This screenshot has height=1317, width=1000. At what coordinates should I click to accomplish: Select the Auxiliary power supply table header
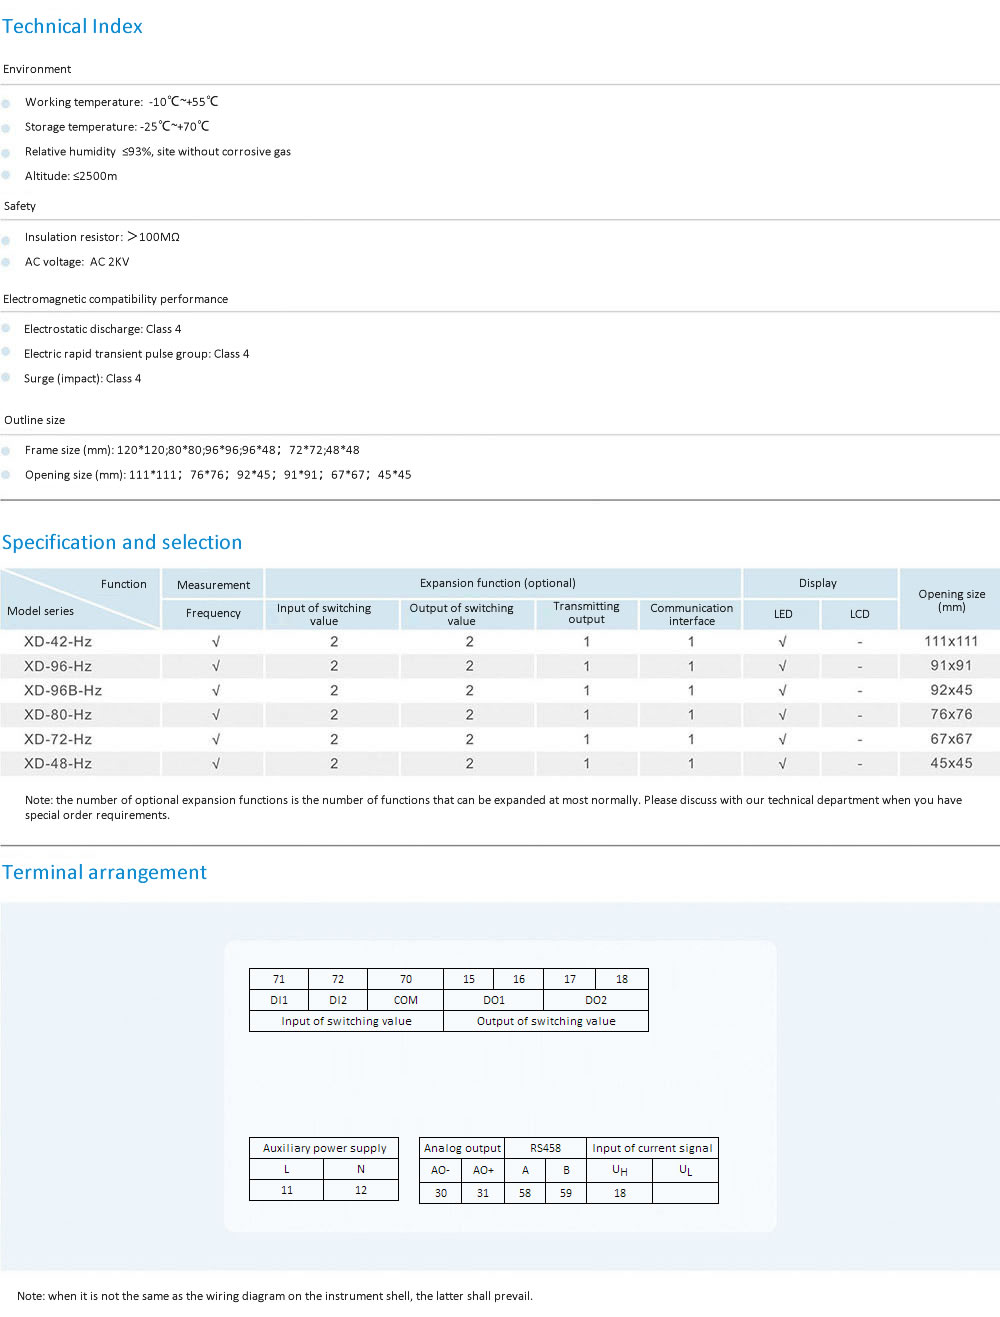coord(324,1148)
